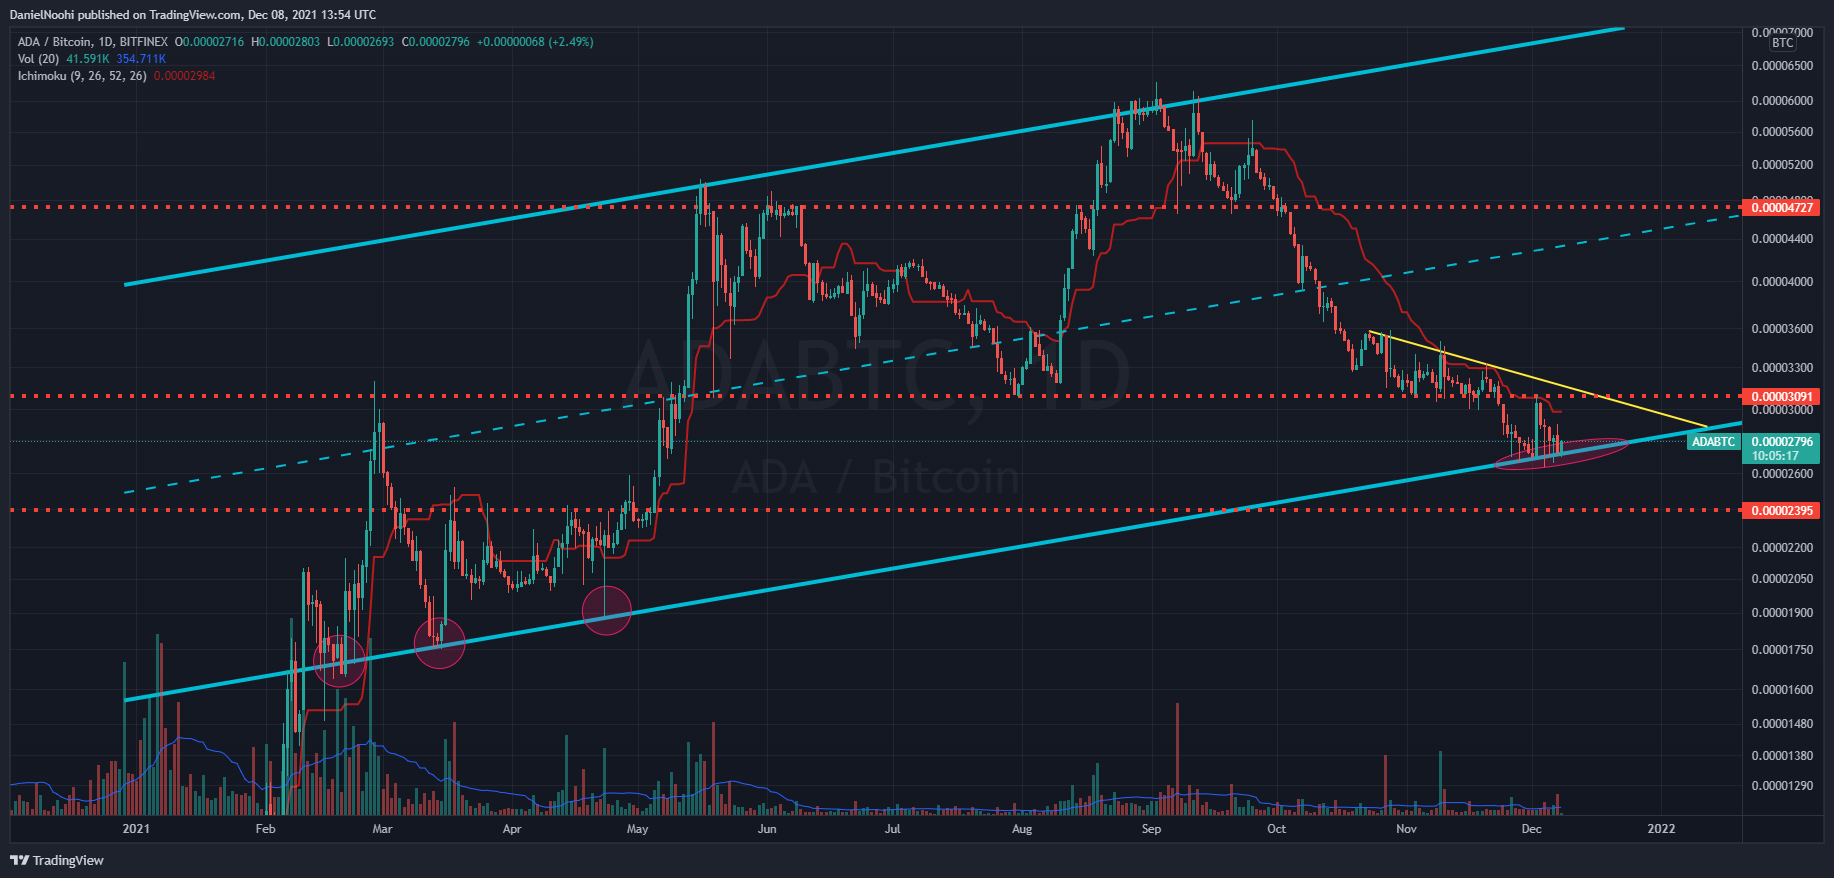The image size is (1834, 878).
Task: Click the Sep label on time axis
Action: point(1152,829)
